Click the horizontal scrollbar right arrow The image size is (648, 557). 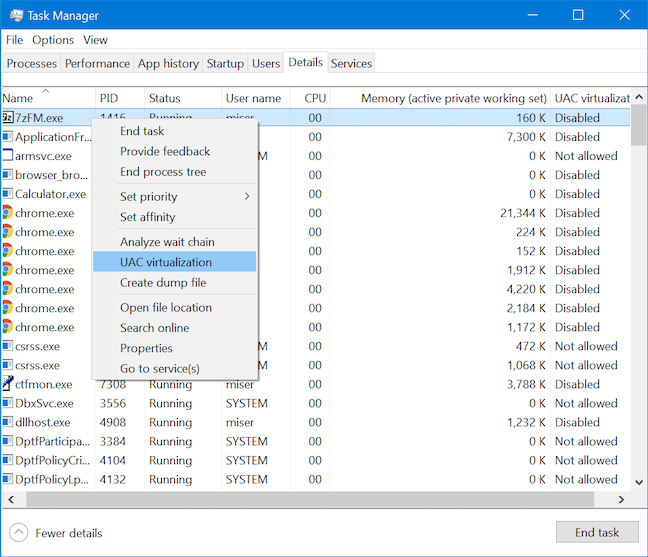click(621, 500)
